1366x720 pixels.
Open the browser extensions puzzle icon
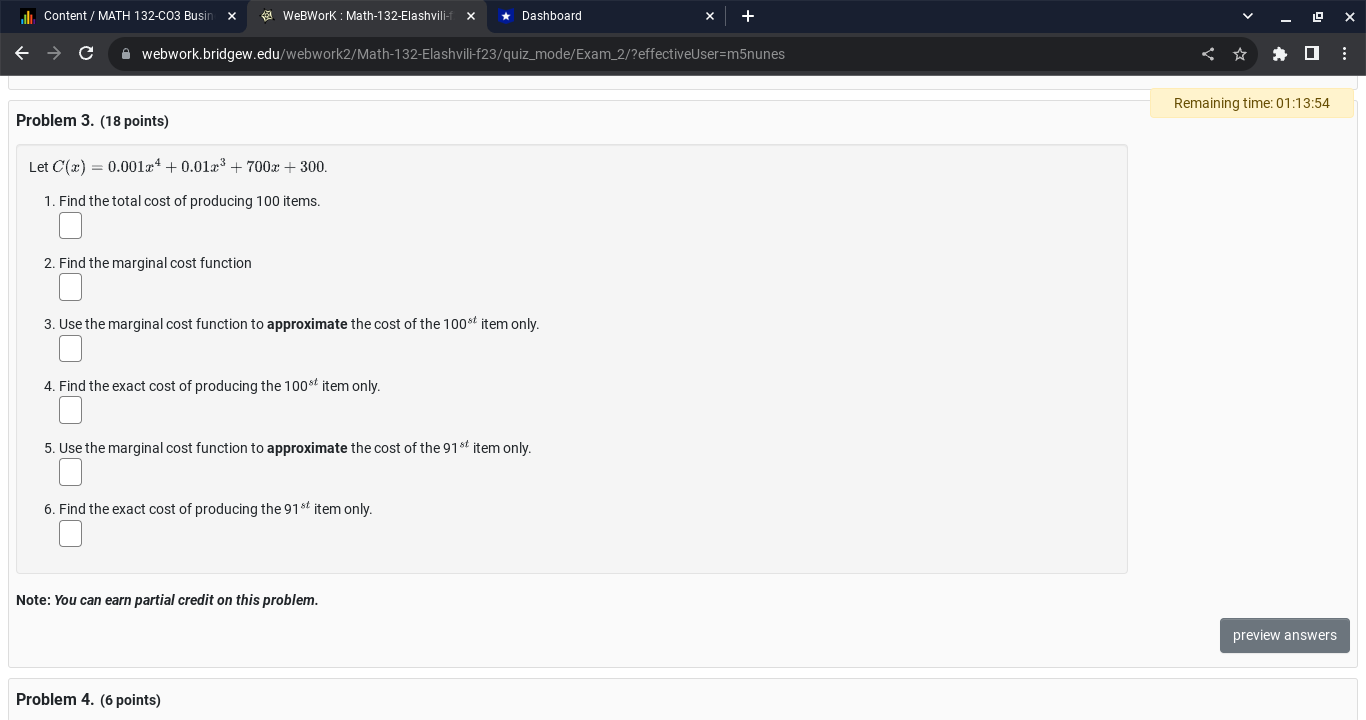click(x=1280, y=54)
